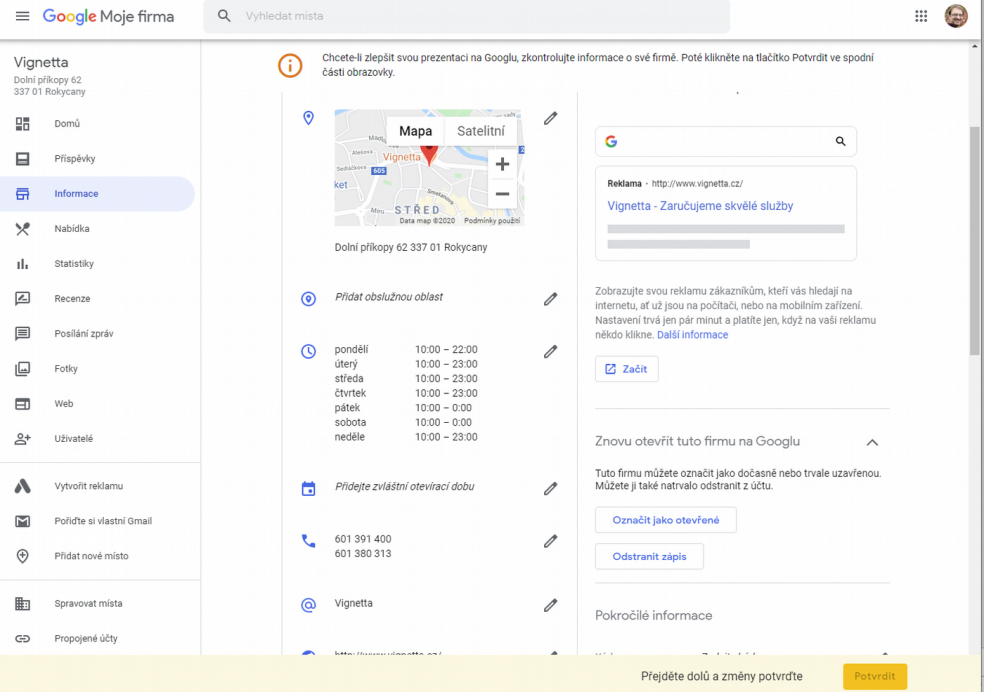Click the service area target icon
The width and height of the screenshot is (984, 692).
click(308, 299)
